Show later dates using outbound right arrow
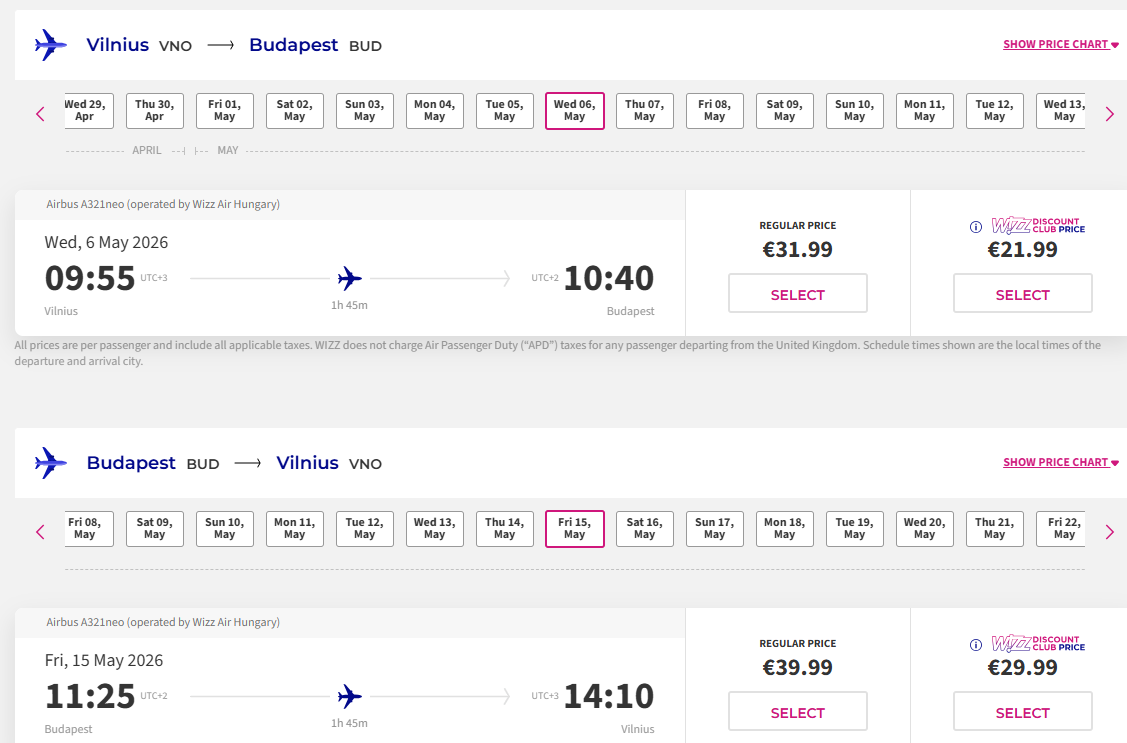The width and height of the screenshot is (1127, 743). [x=1109, y=114]
